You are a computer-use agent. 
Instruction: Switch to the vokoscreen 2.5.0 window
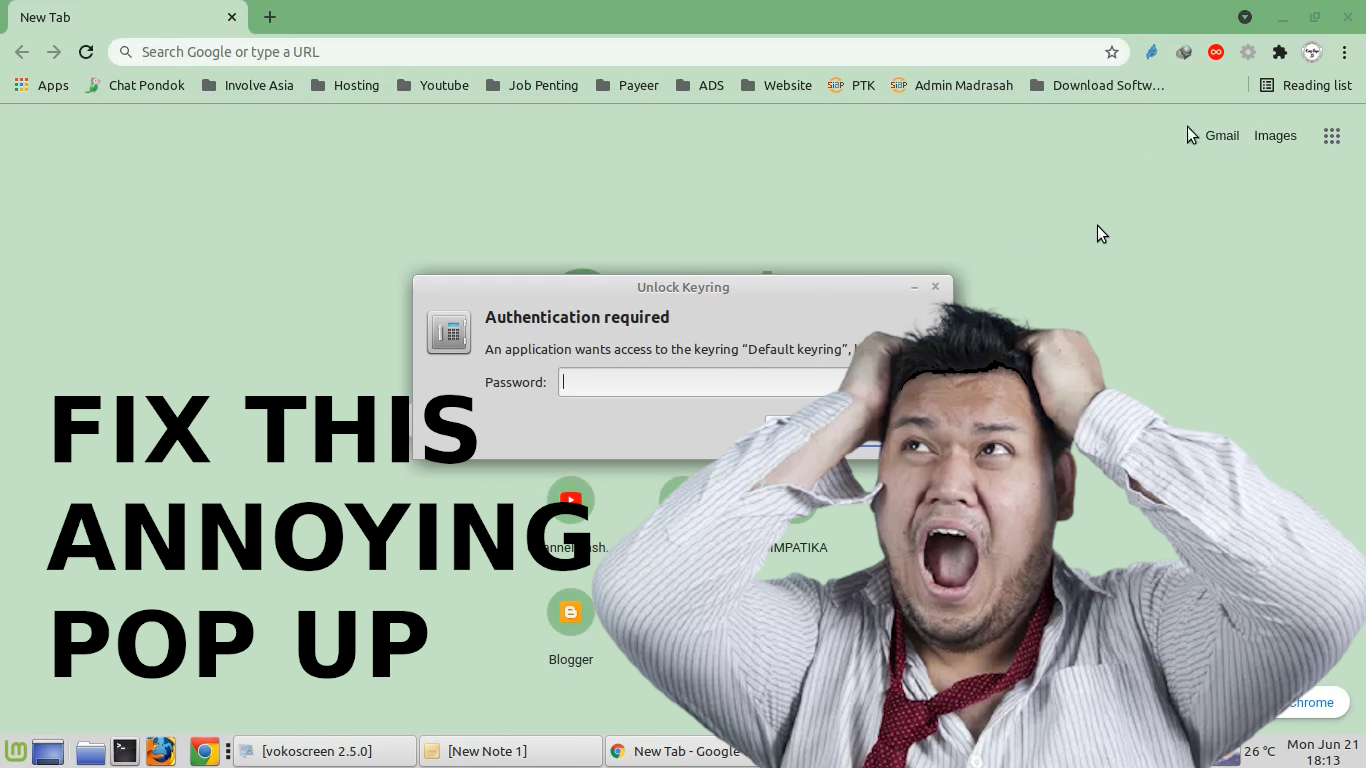(x=325, y=751)
